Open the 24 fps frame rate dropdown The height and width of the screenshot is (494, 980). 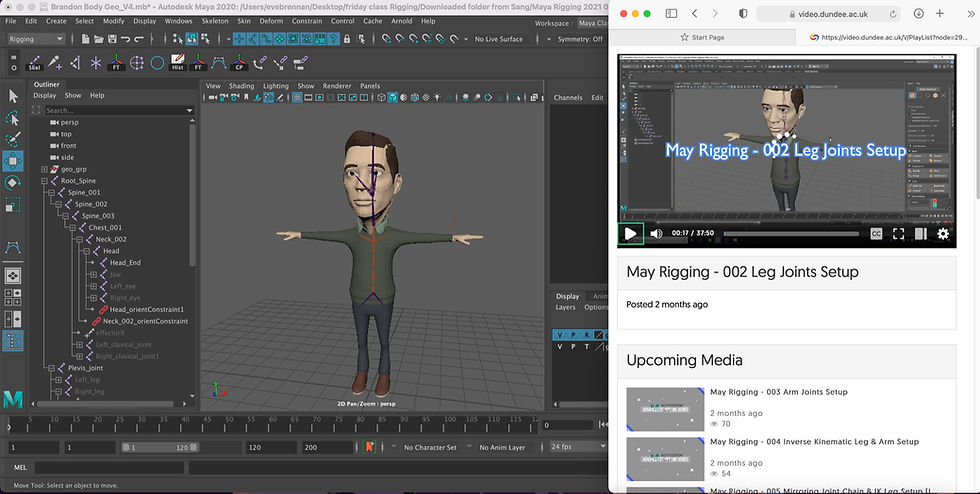(578, 446)
